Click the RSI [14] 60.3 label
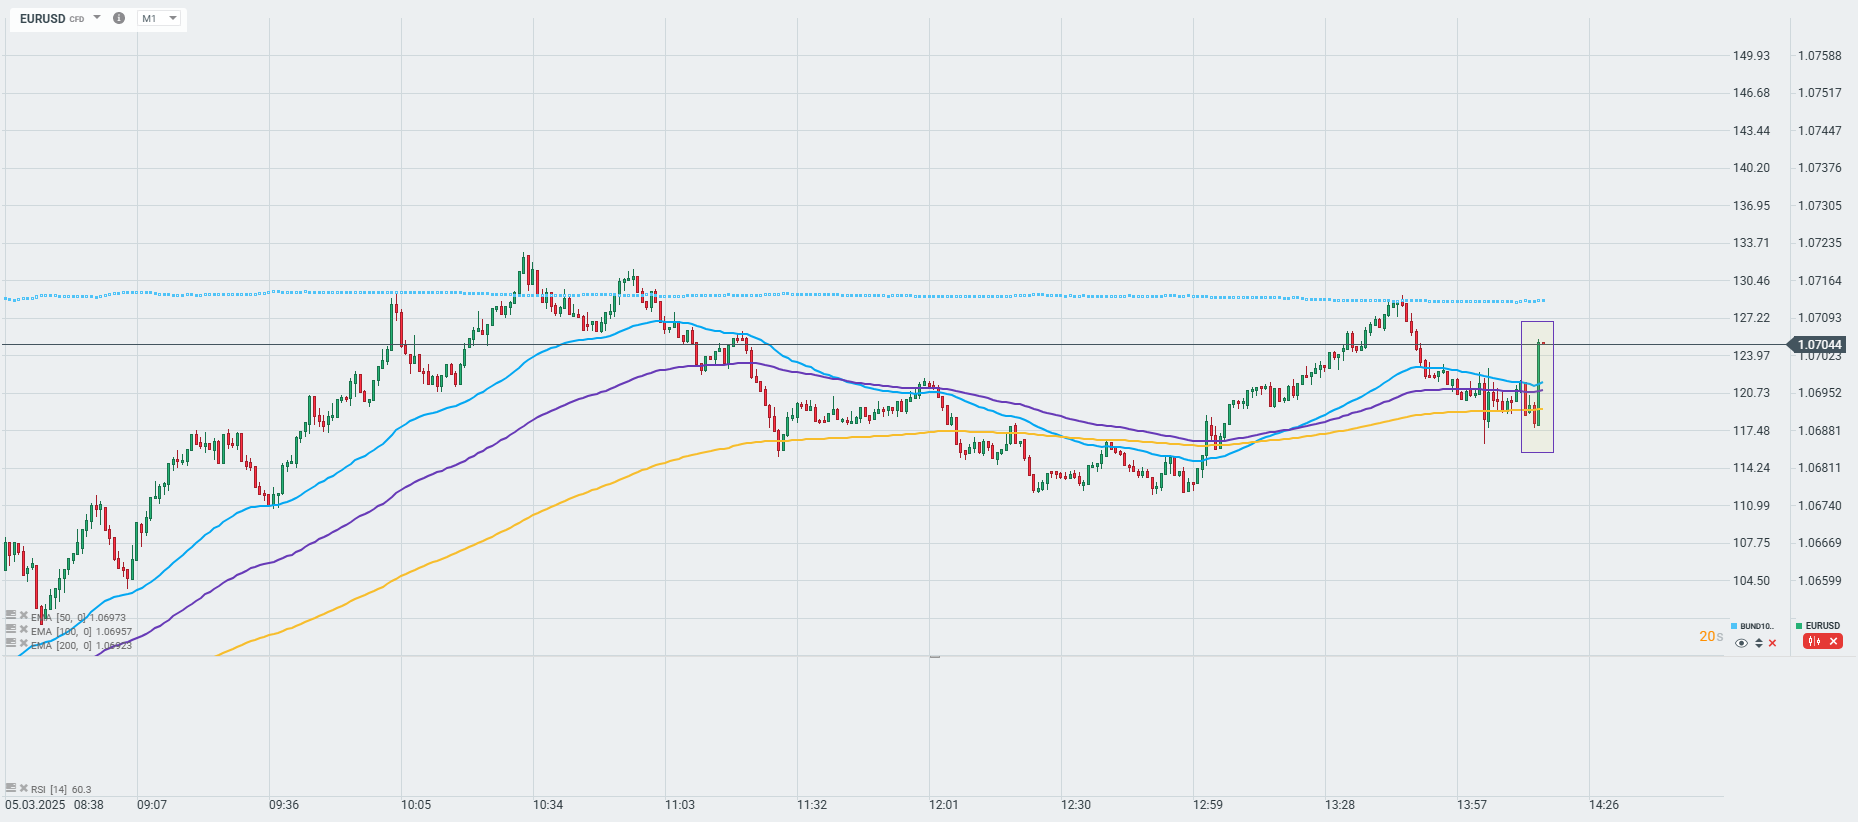1858x822 pixels. 61,789
